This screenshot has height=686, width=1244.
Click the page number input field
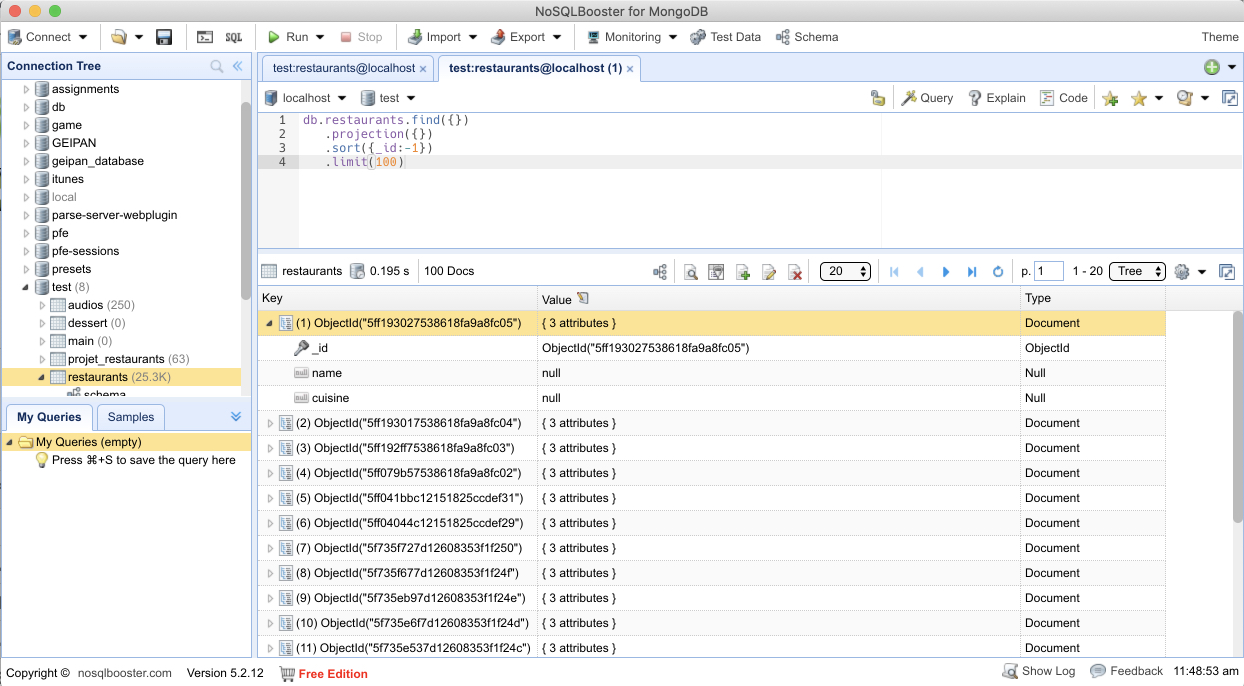[x=1048, y=271]
